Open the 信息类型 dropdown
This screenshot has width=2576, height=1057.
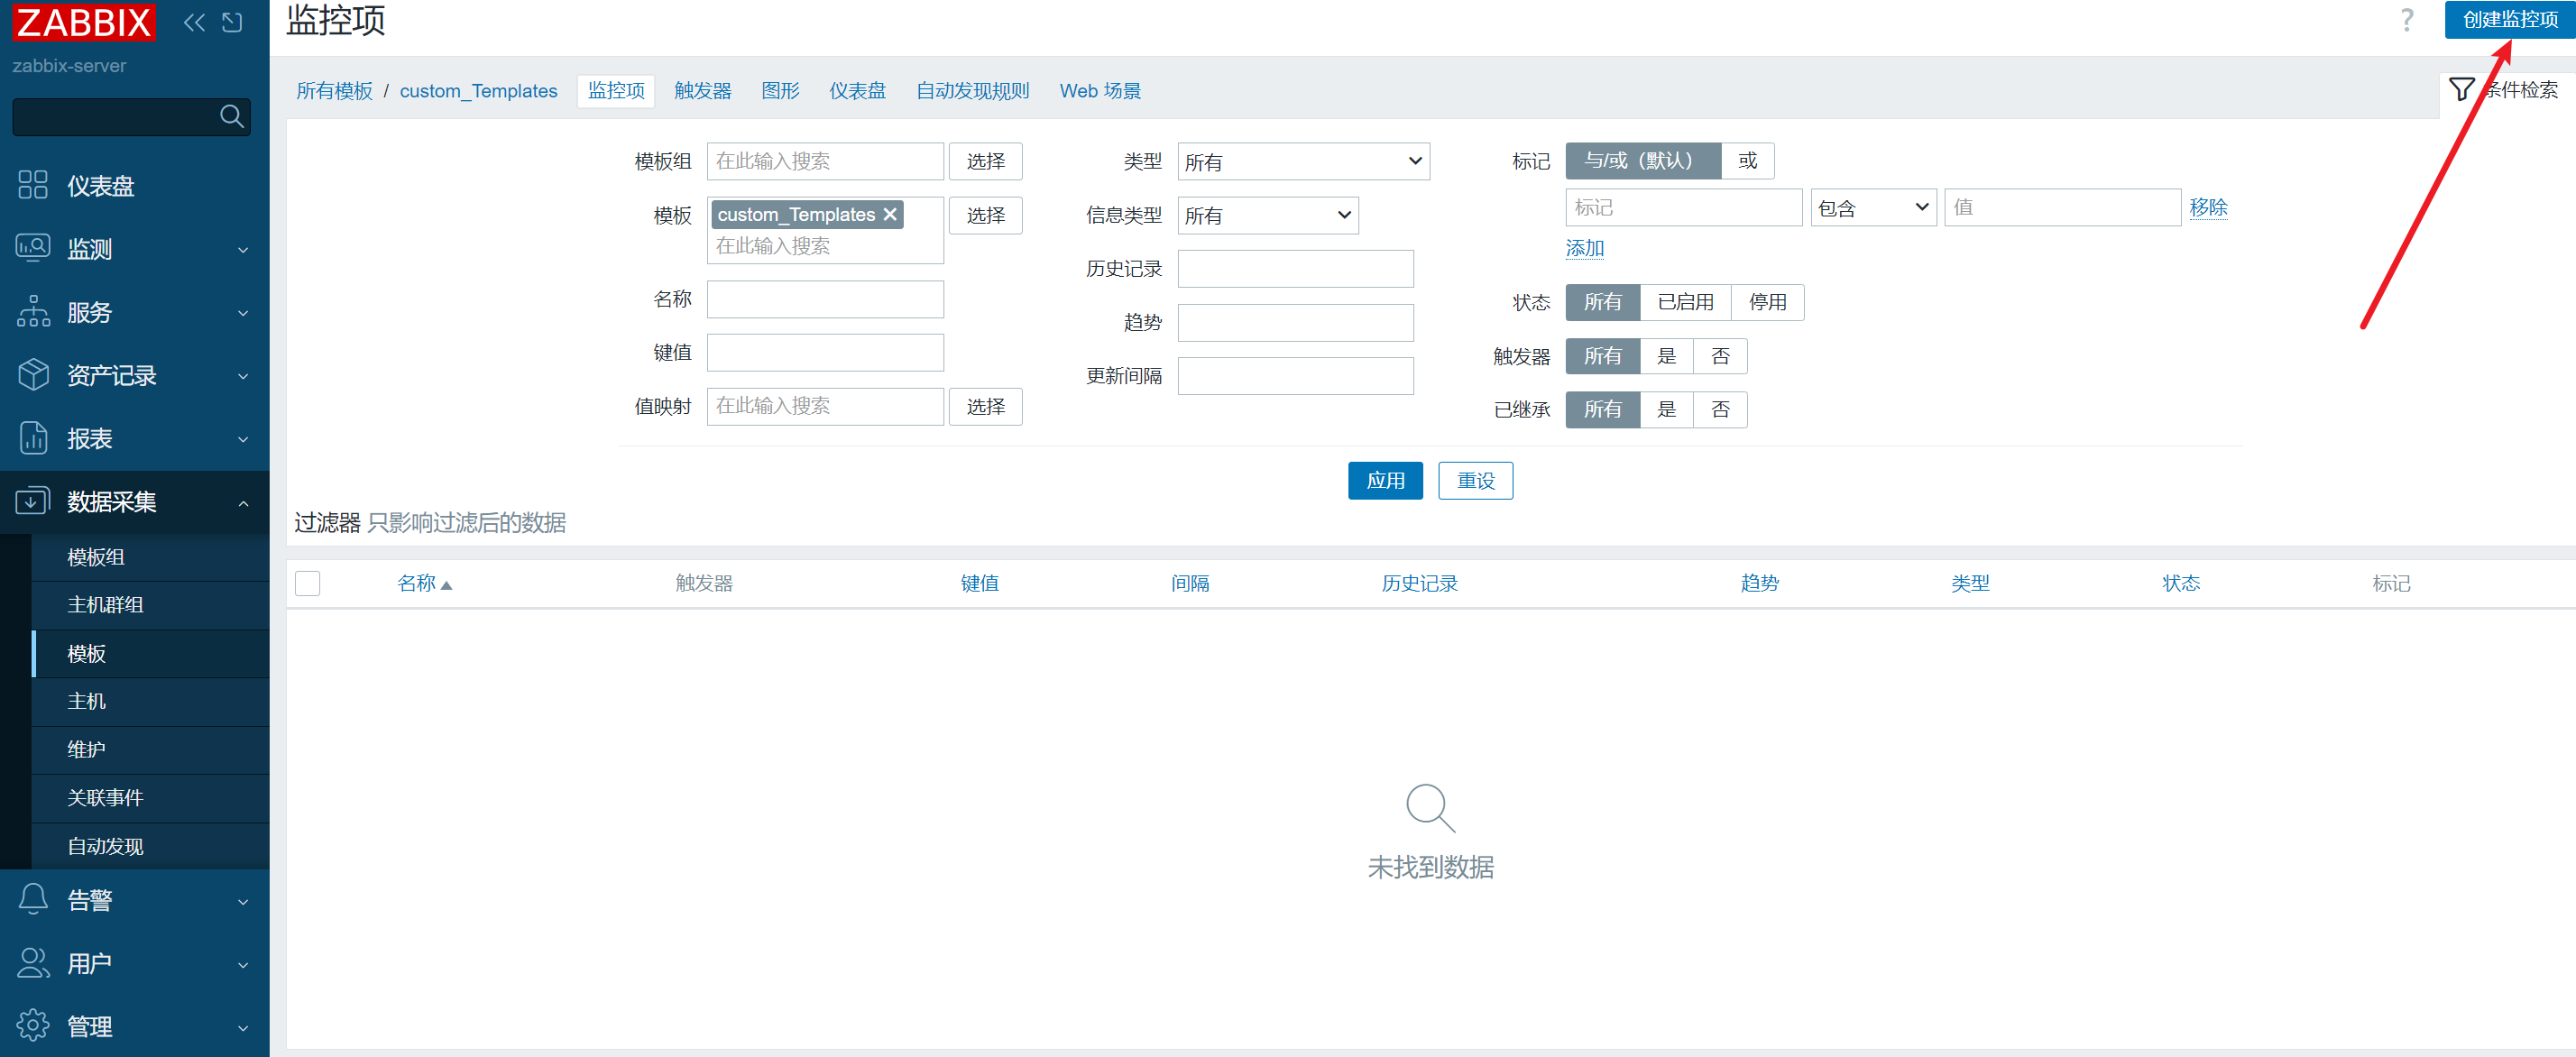(x=1267, y=215)
